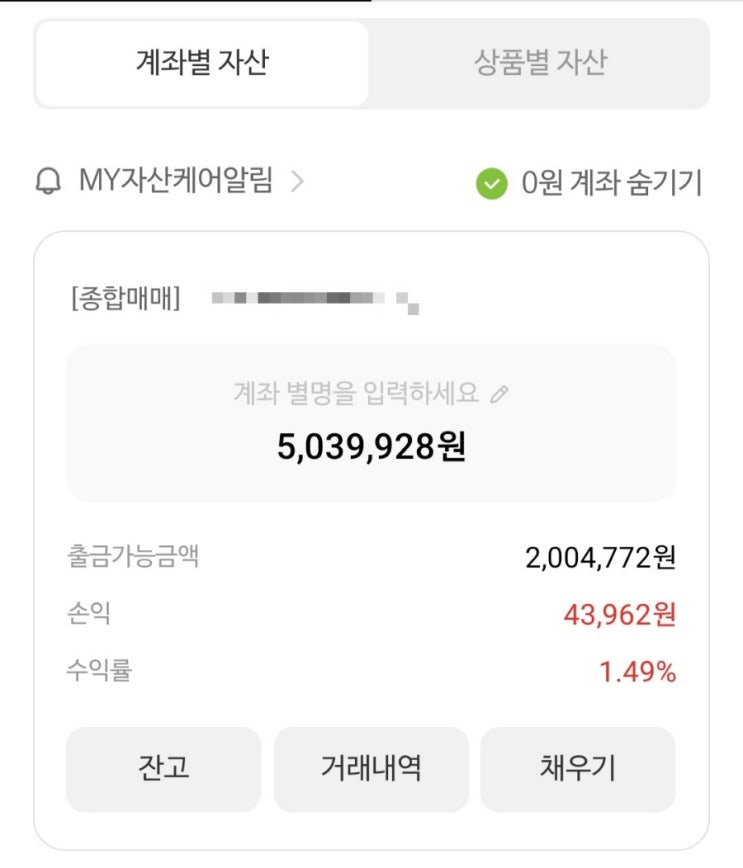Click the 출금가능금액 label
Screen dimensions: 743x868
coord(133,556)
